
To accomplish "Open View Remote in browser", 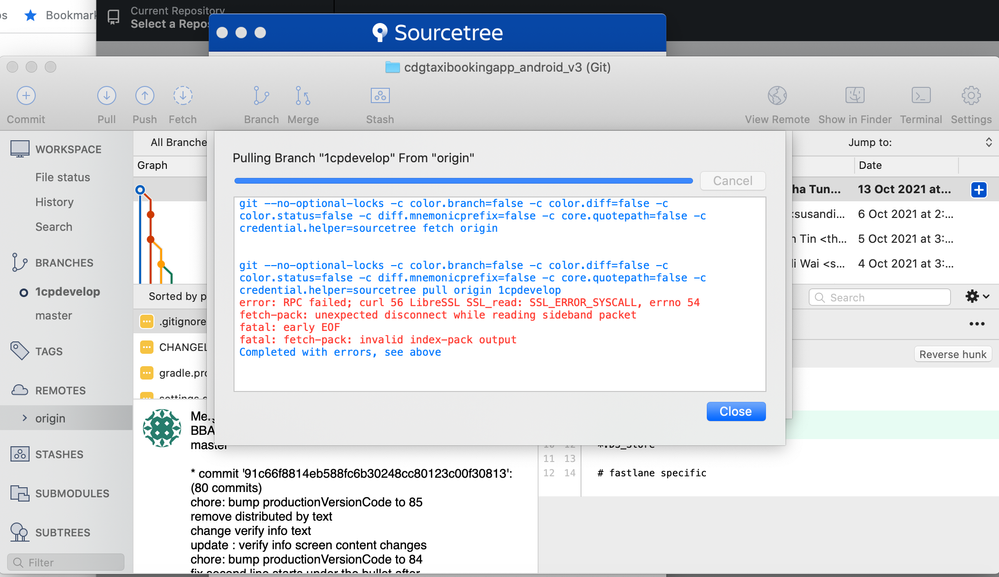I will (777, 96).
